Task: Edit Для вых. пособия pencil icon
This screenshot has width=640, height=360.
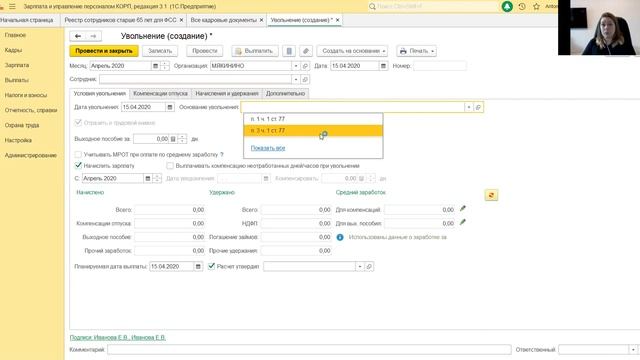Action: pyautogui.click(x=462, y=222)
